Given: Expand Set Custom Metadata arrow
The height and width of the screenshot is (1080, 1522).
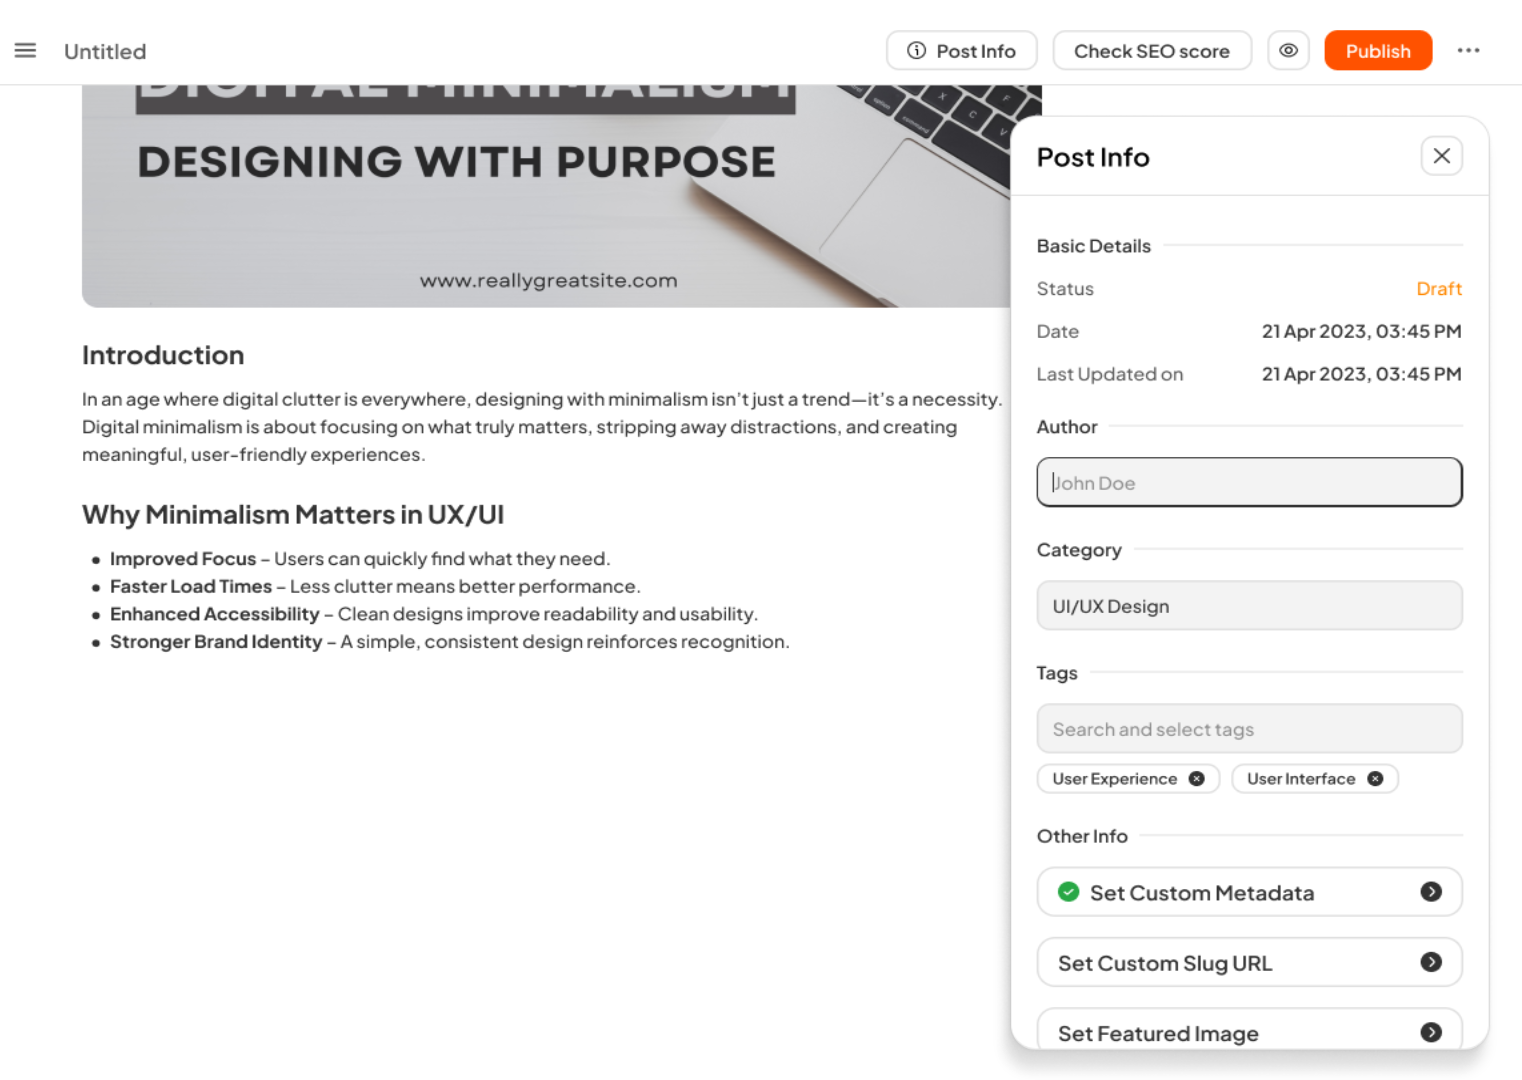Looking at the screenshot, I should pos(1431,892).
